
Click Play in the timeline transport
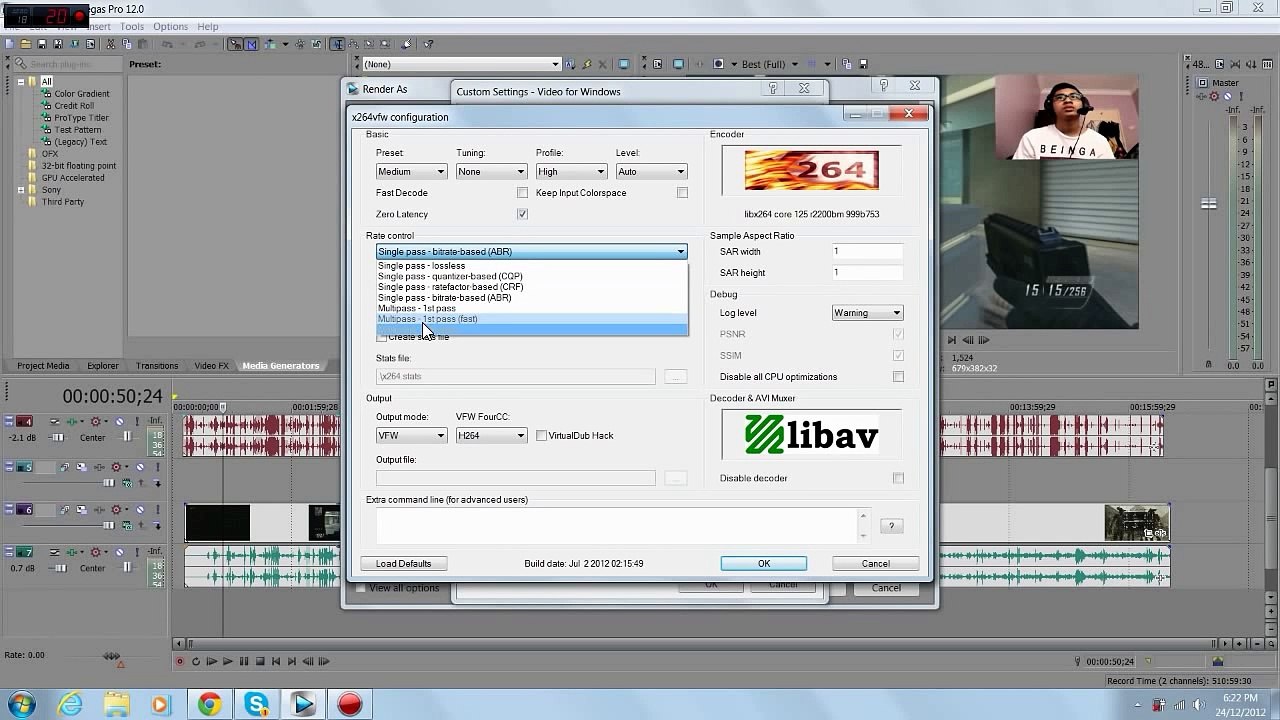click(x=228, y=661)
